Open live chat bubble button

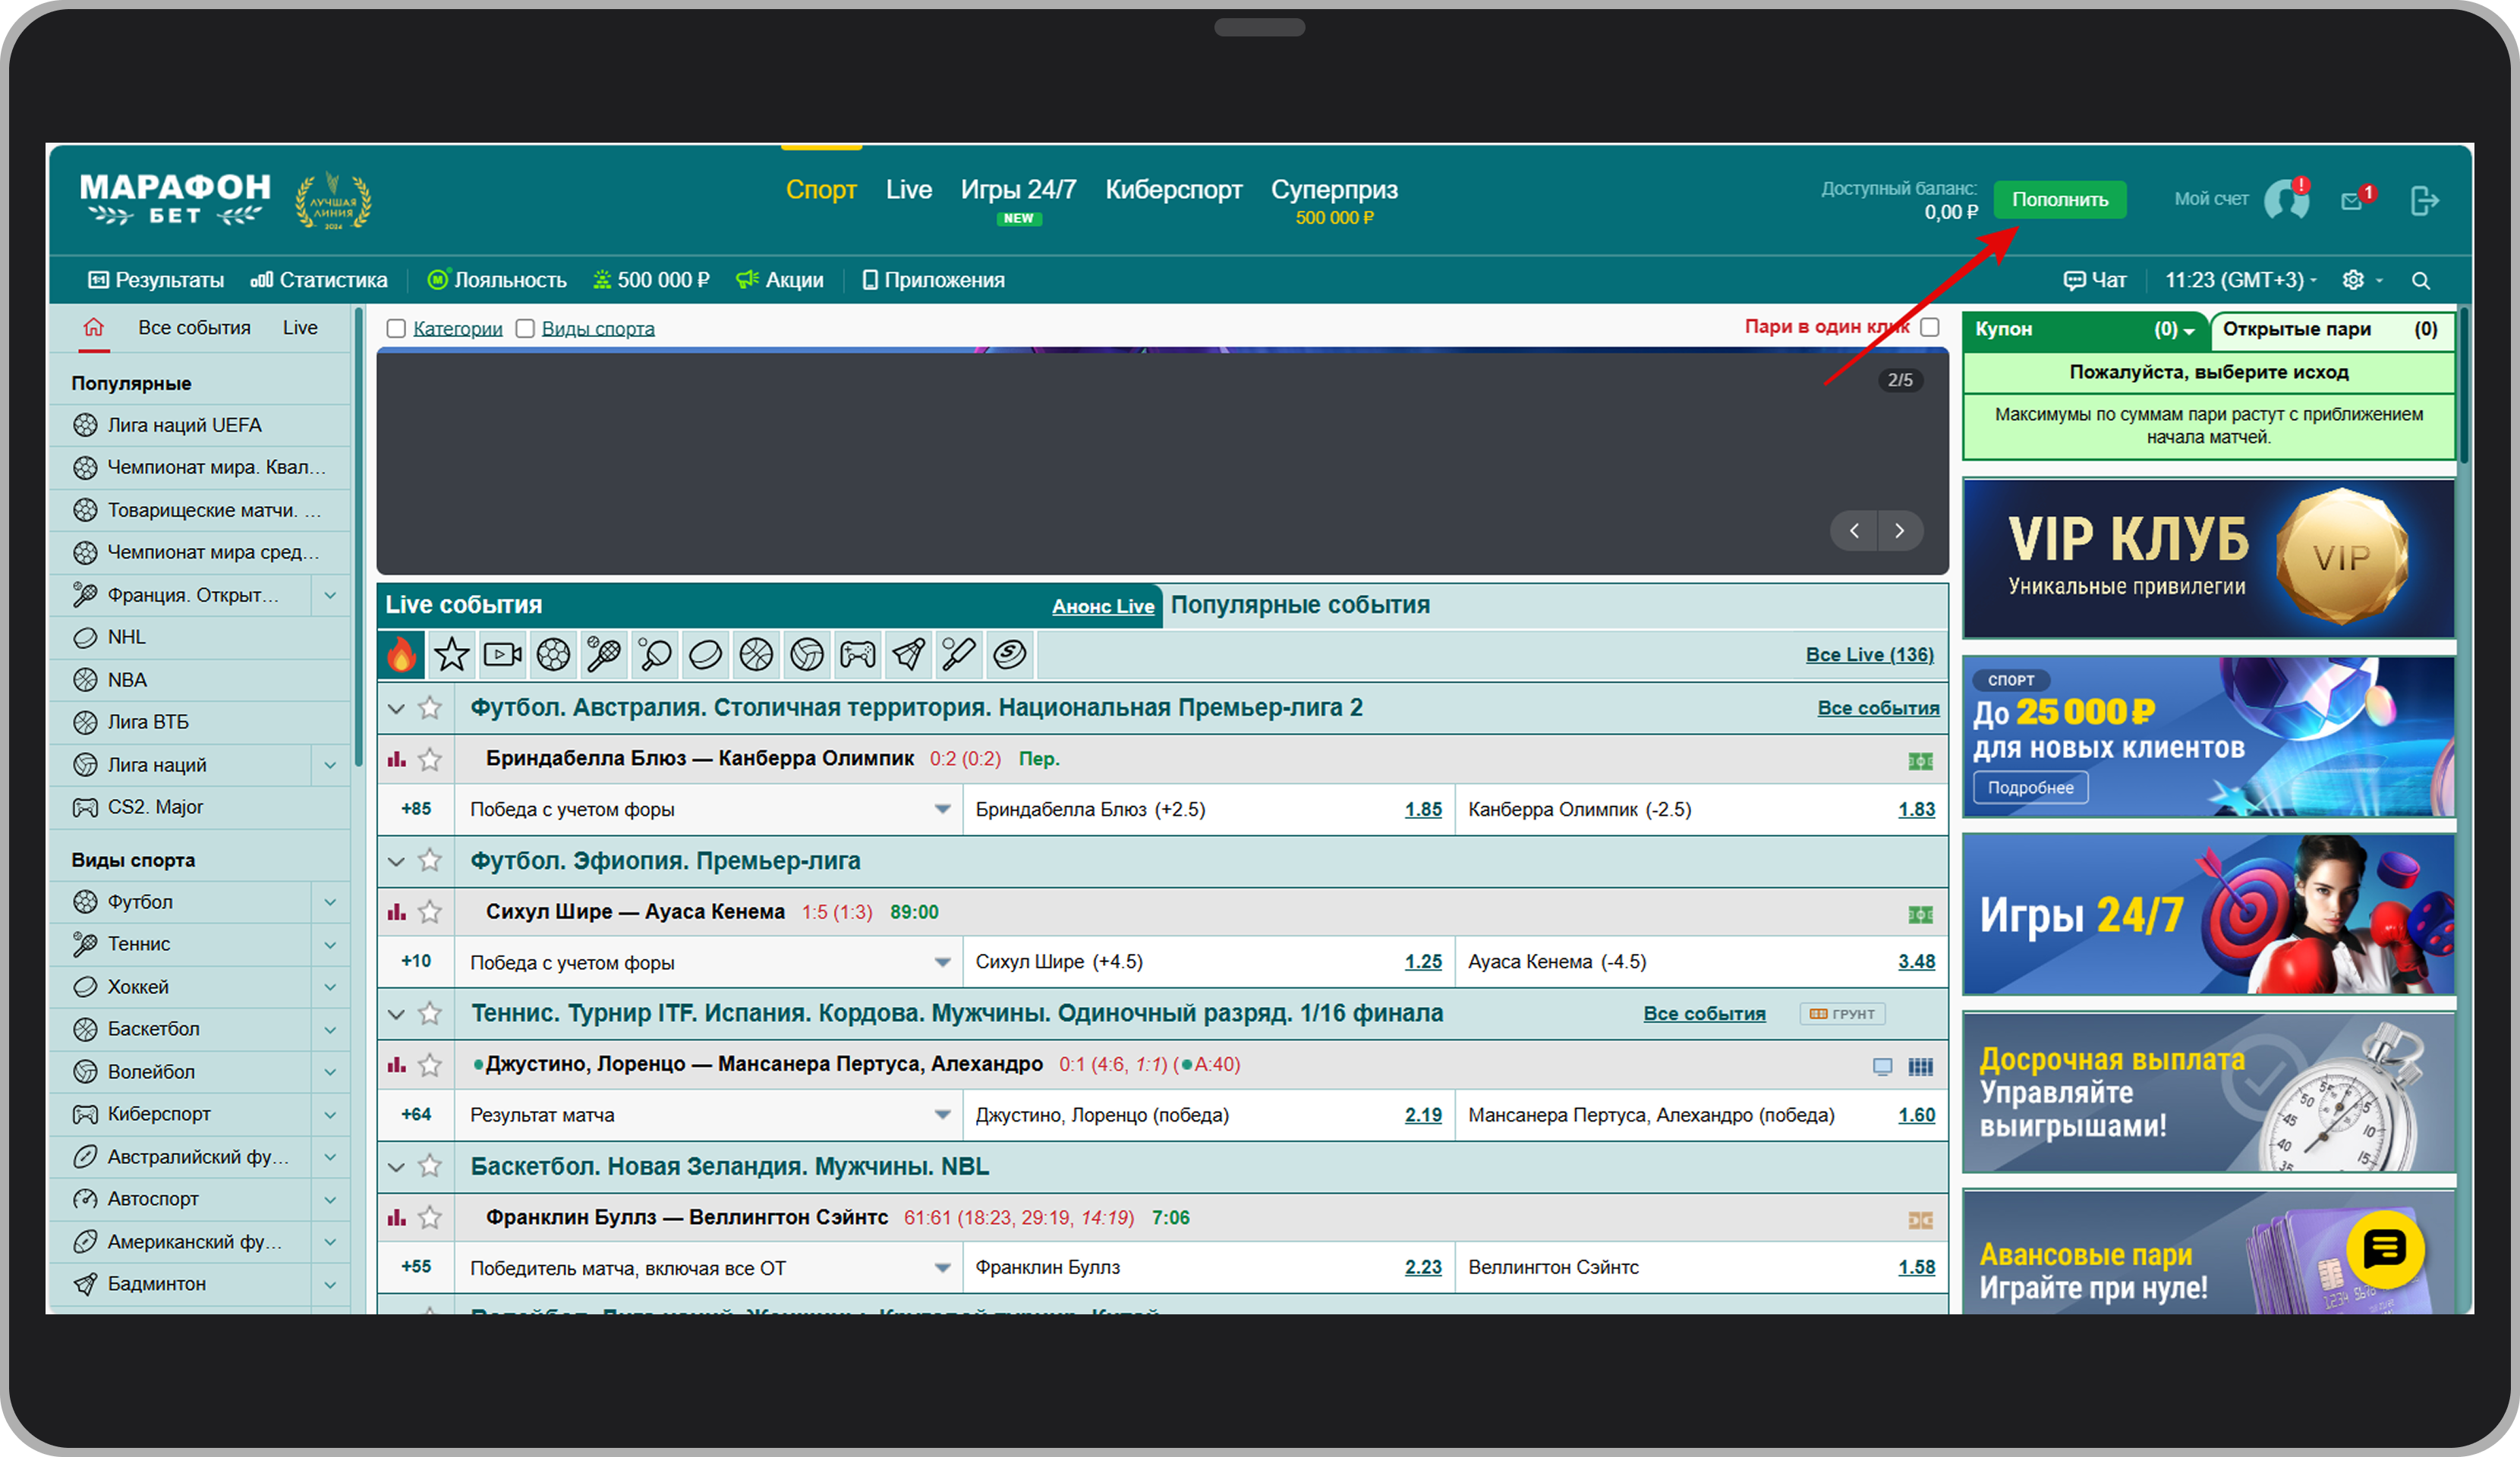click(x=2385, y=1249)
